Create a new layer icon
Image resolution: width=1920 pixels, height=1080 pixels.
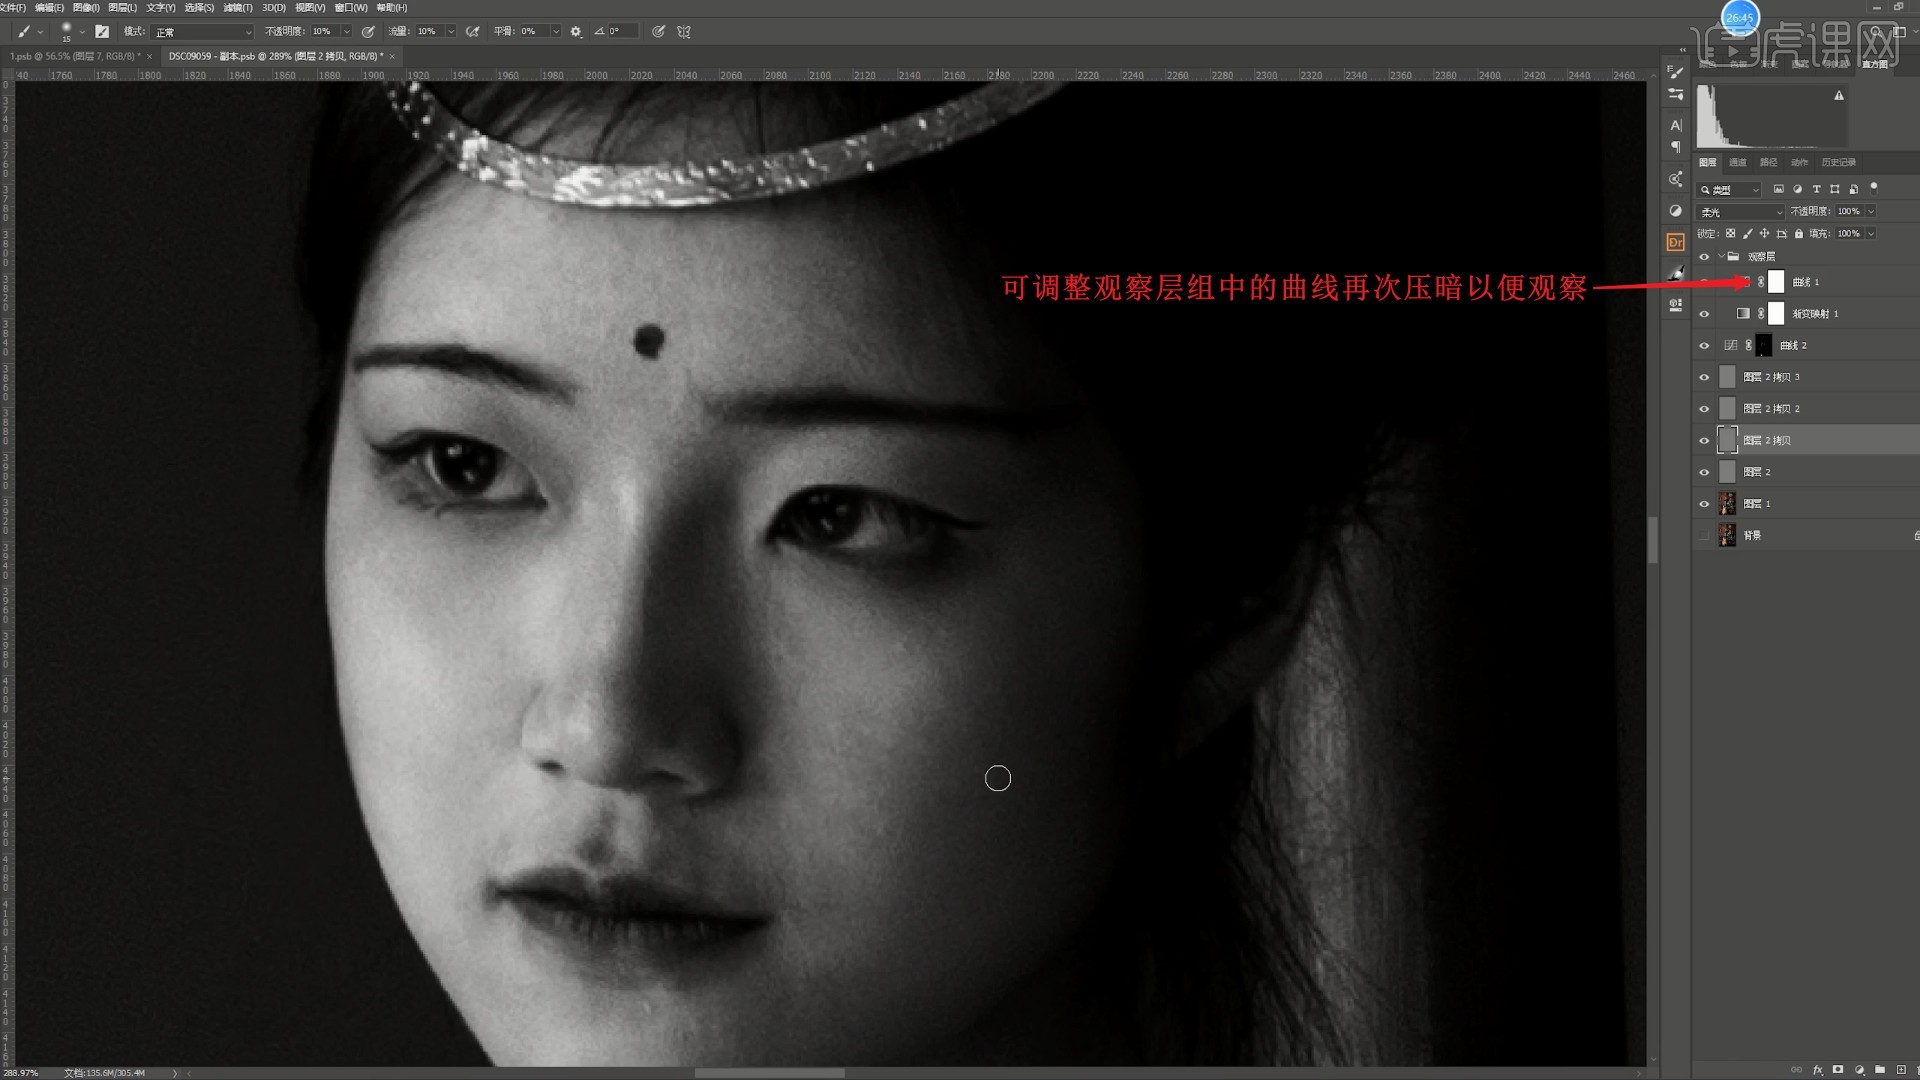point(1900,1070)
